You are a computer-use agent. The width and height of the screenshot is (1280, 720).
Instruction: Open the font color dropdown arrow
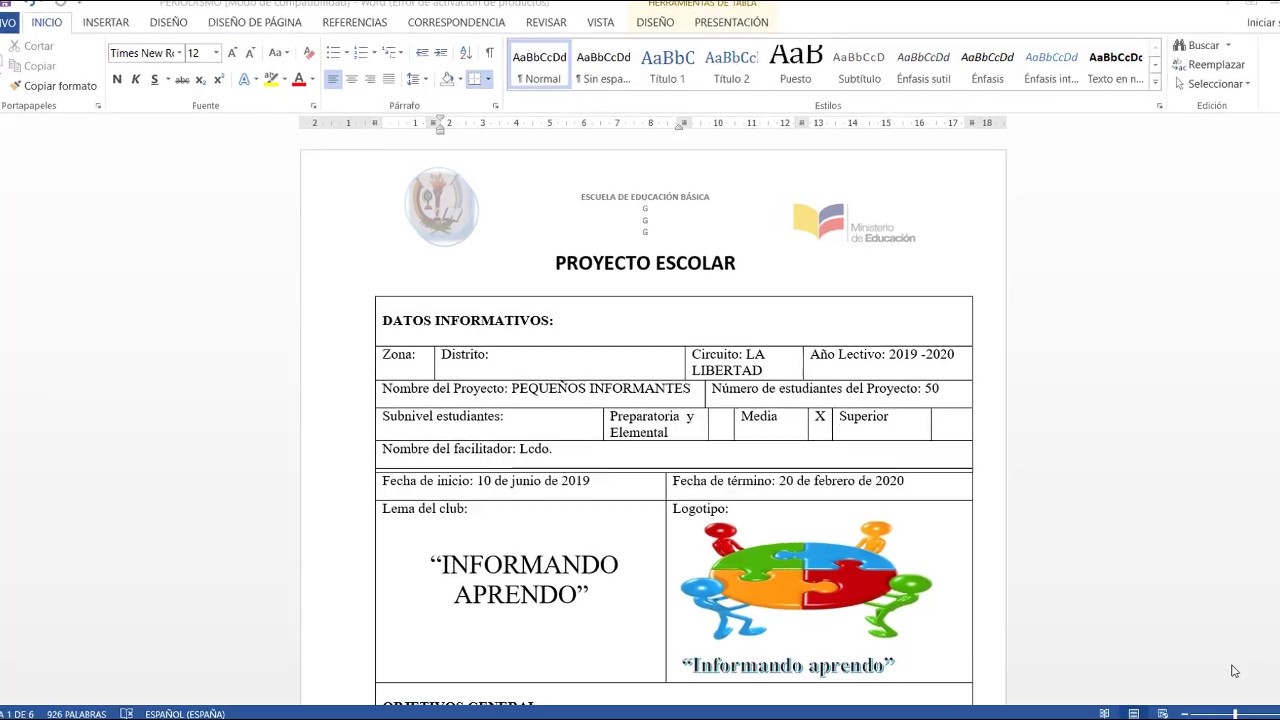(312, 79)
